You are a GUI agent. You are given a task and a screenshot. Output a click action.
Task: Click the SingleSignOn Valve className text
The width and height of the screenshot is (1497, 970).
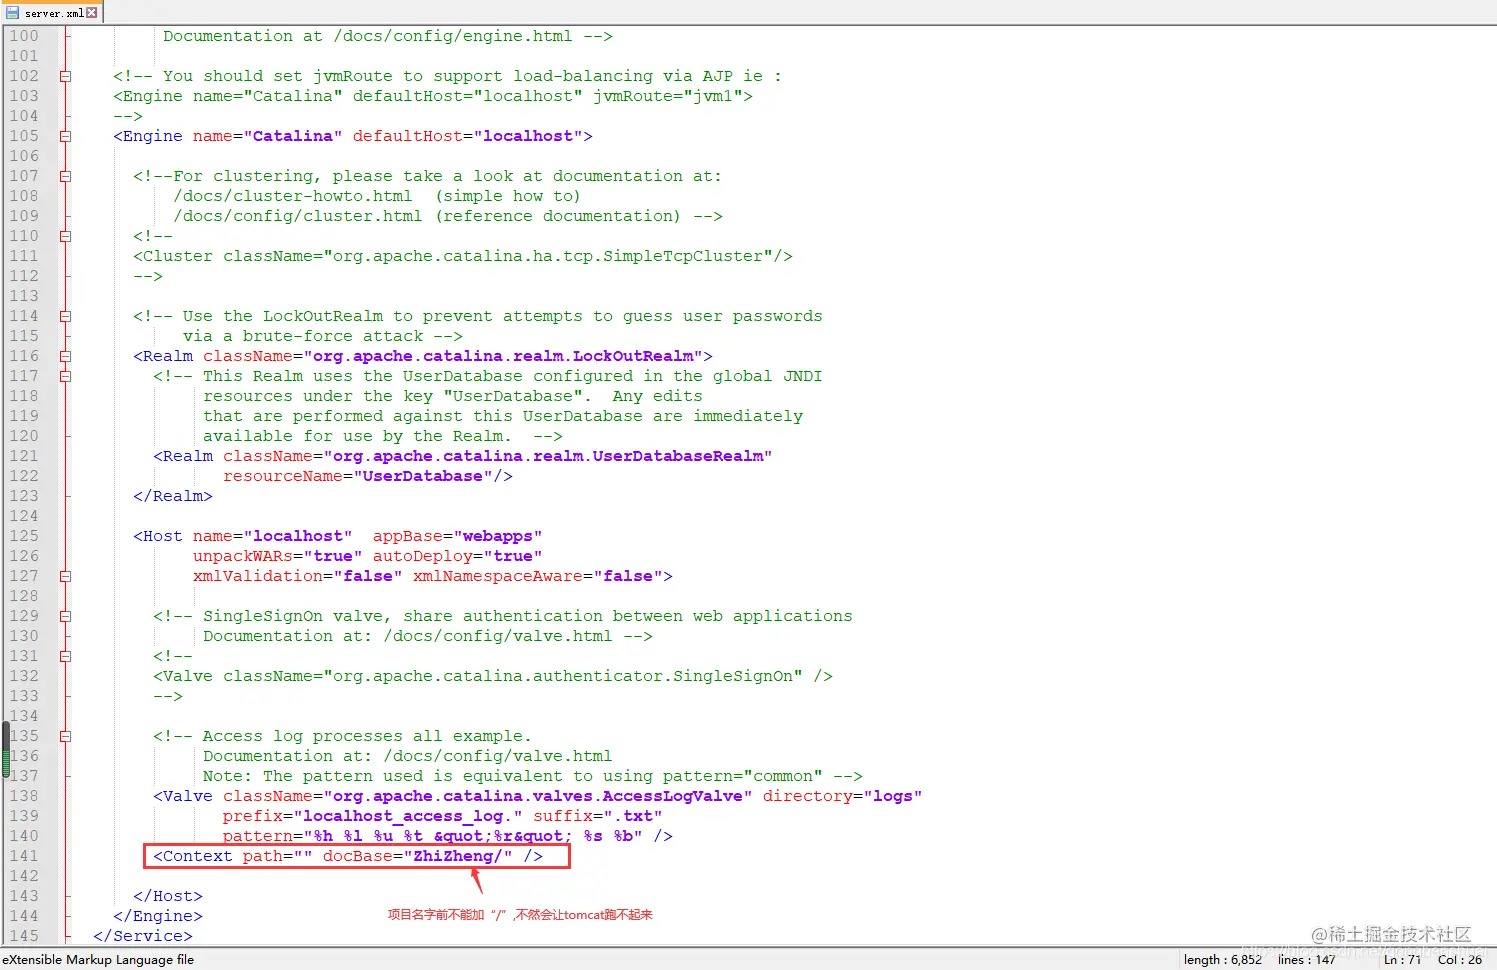(513, 676)
